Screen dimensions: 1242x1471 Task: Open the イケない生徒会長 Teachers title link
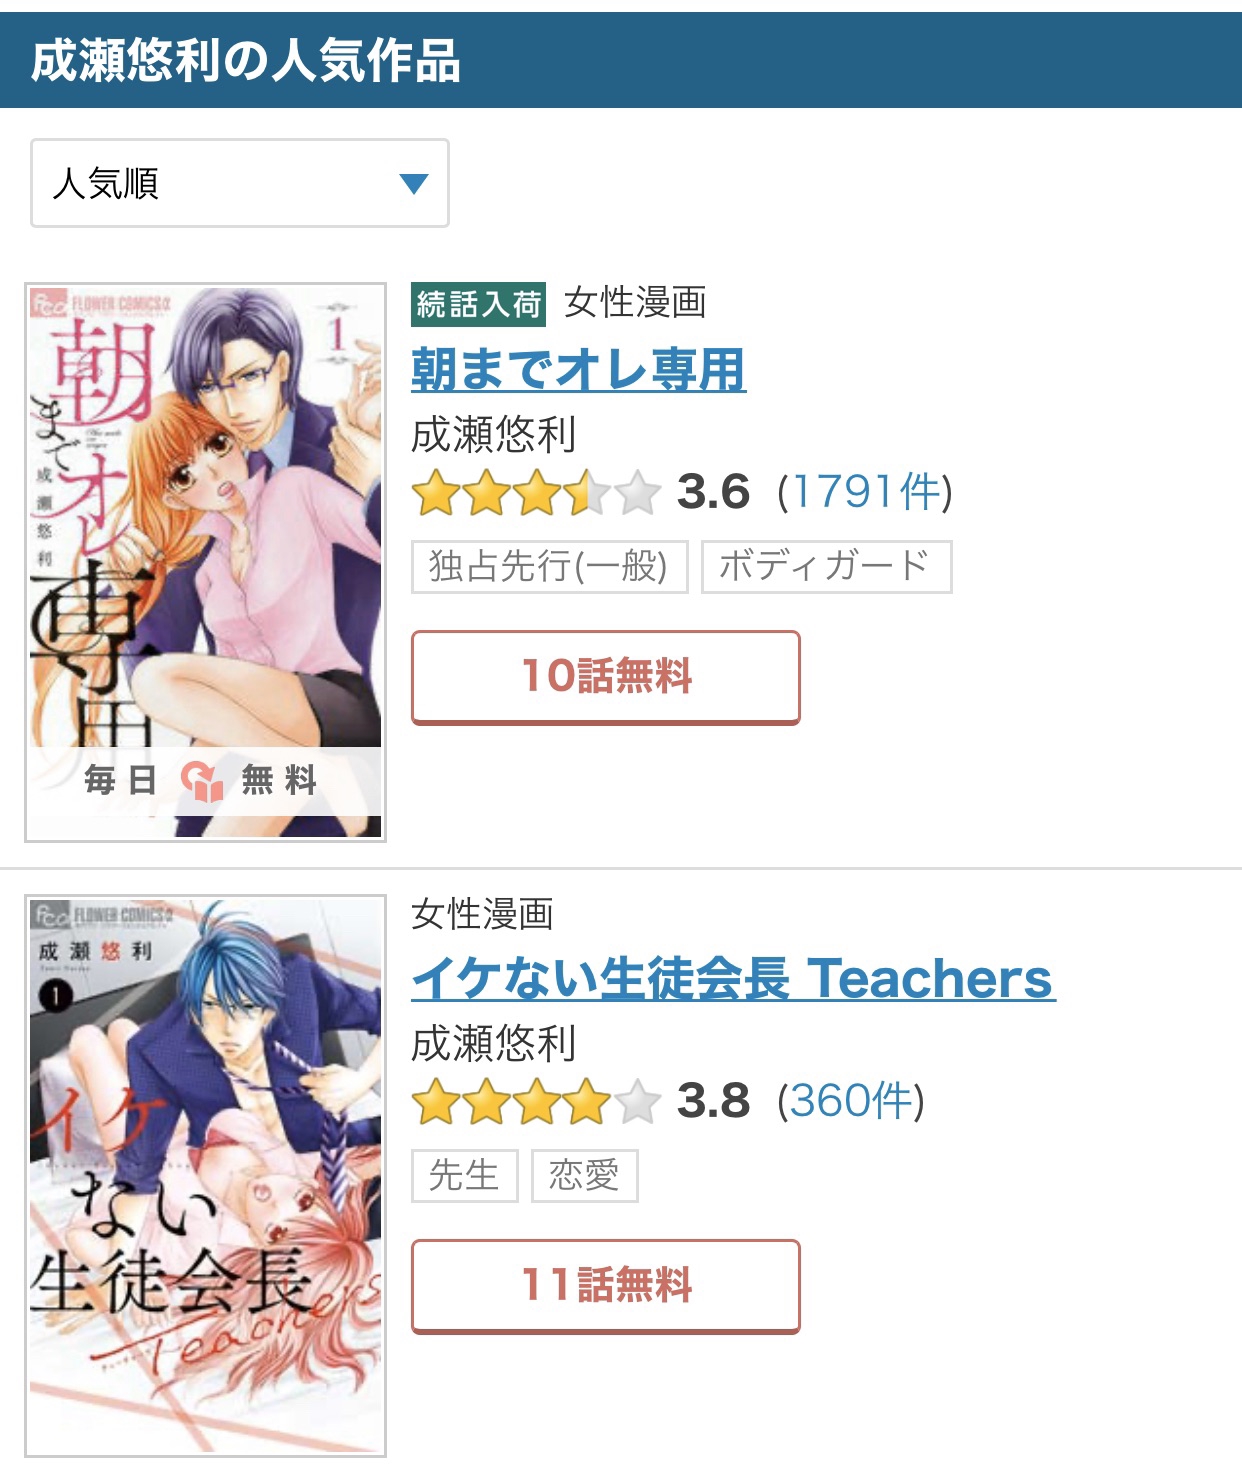(733, 978)
